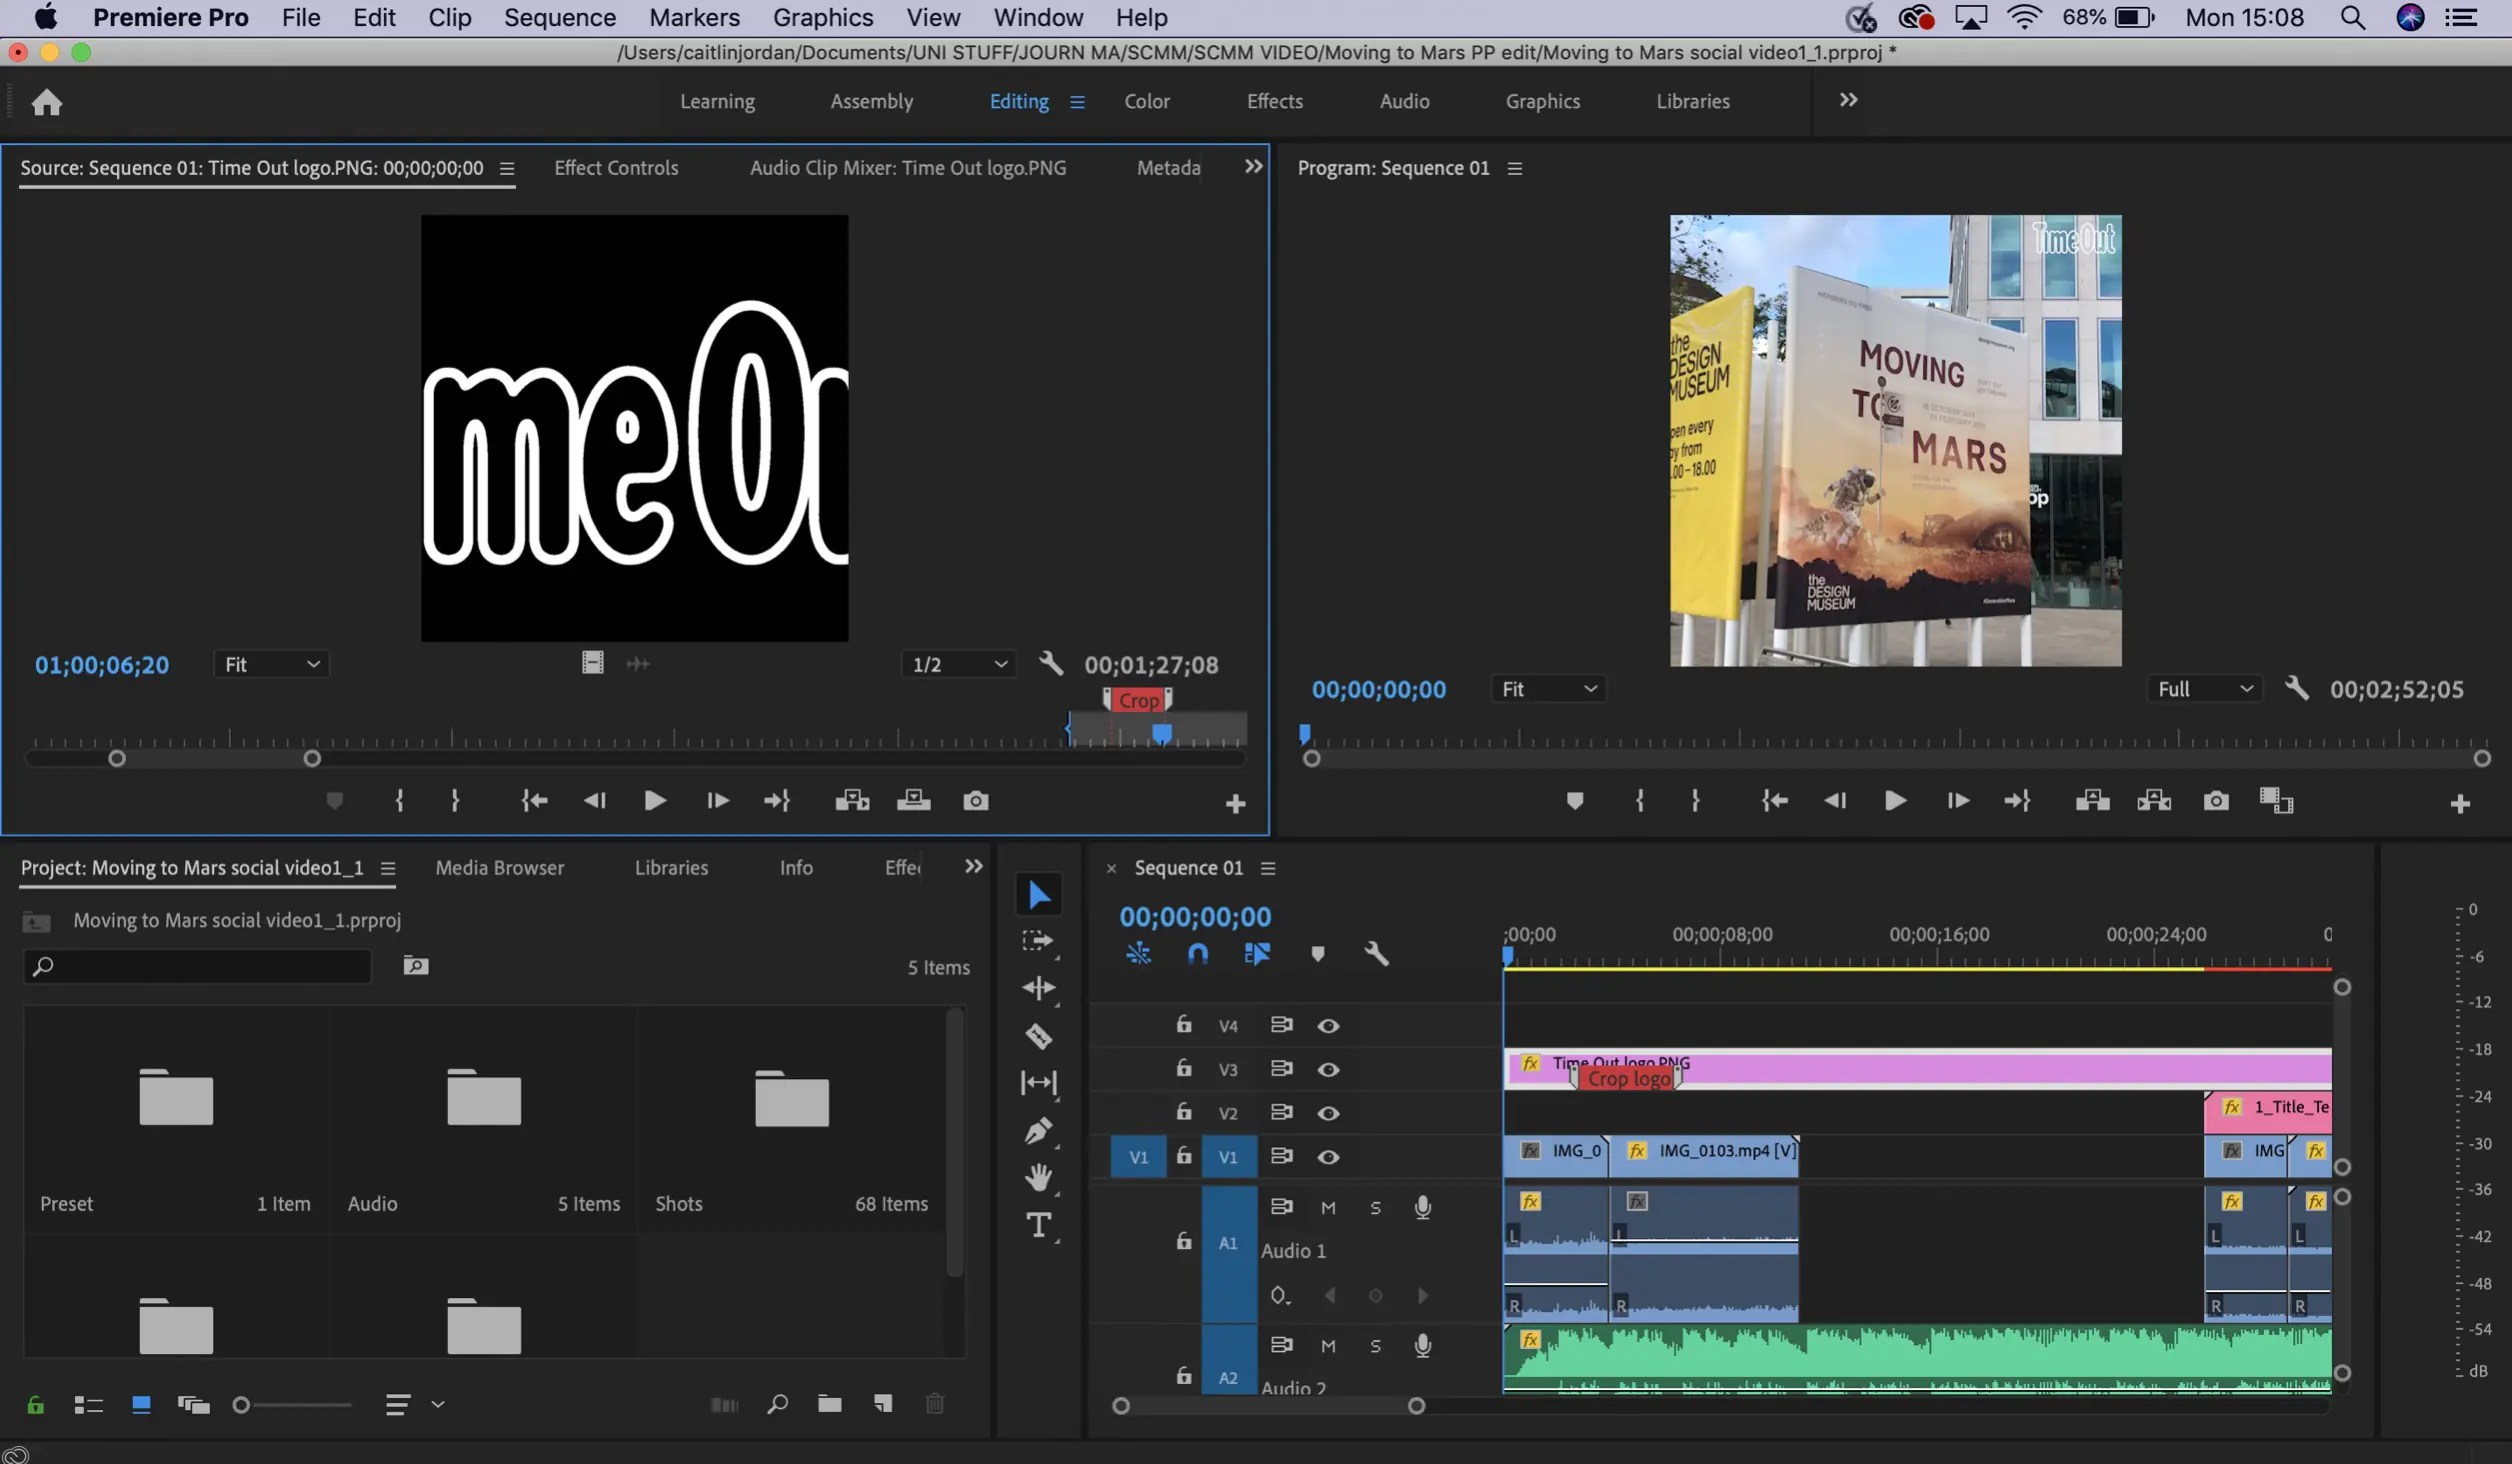Click Find icon in Project panel
The width and height of the screenshot is (2512, 1464).
point(777,1404)
